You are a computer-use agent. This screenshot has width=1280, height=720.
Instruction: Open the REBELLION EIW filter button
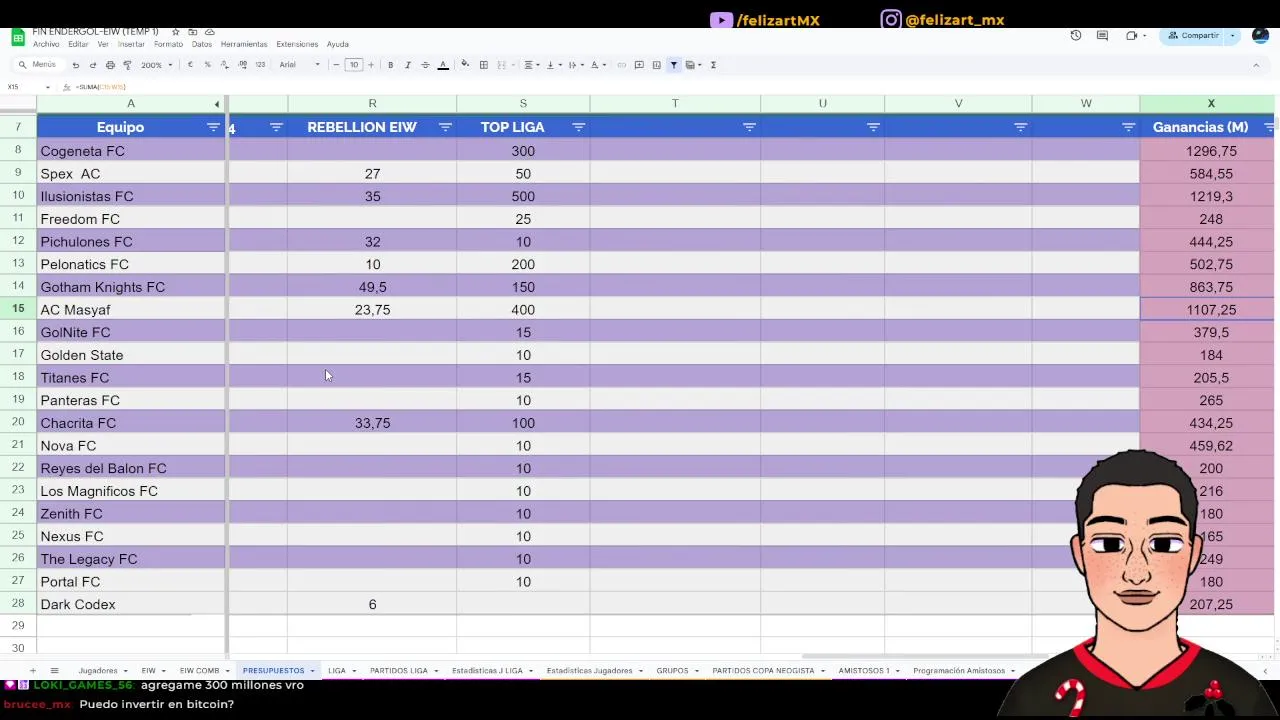(445, 127)
